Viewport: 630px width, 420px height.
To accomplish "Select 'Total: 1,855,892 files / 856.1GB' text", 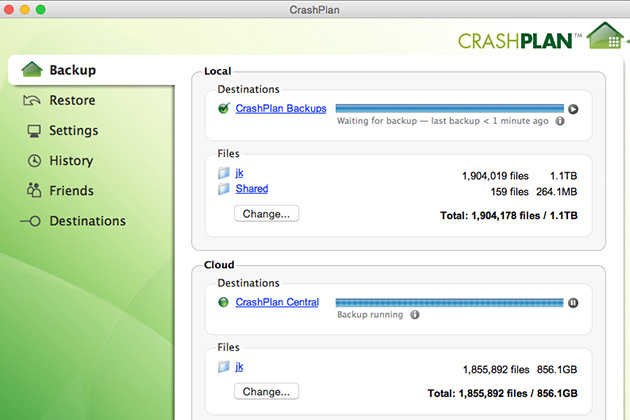I will coord(503,393).
